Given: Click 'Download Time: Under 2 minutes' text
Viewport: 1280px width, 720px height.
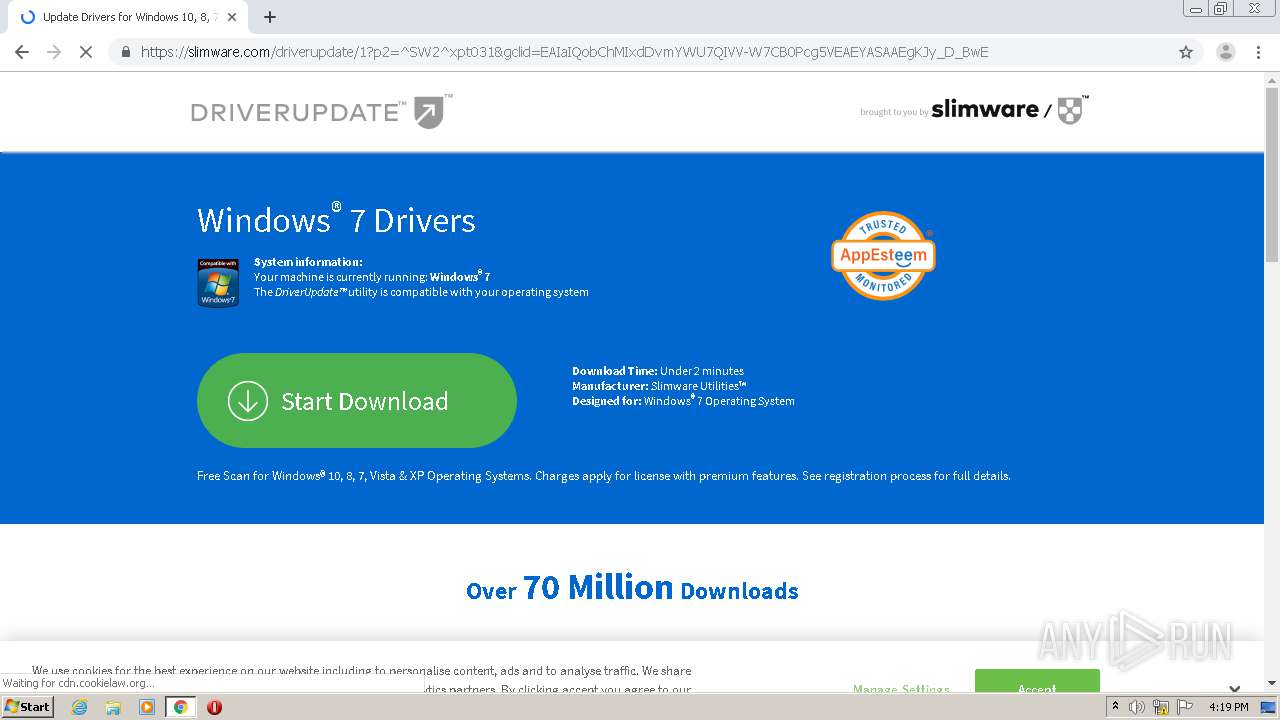Looking at the screenshot, I should (x=658, y=371).
